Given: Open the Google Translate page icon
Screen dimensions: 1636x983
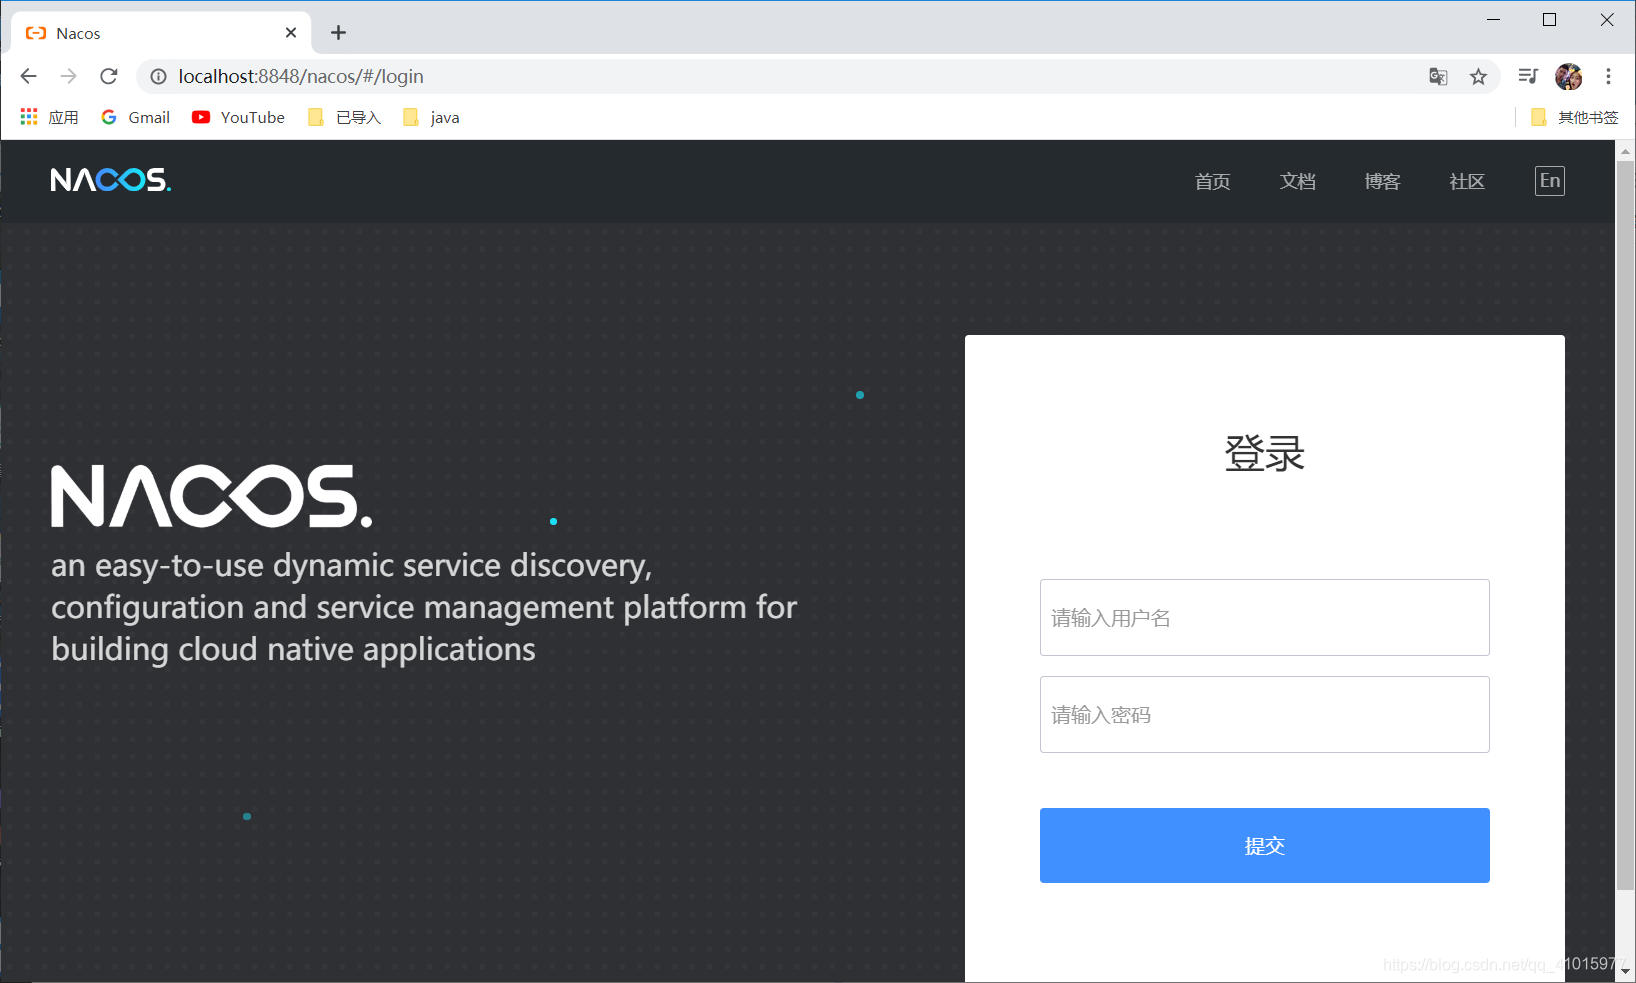Looking at the screenshot, I should 1438,77.
